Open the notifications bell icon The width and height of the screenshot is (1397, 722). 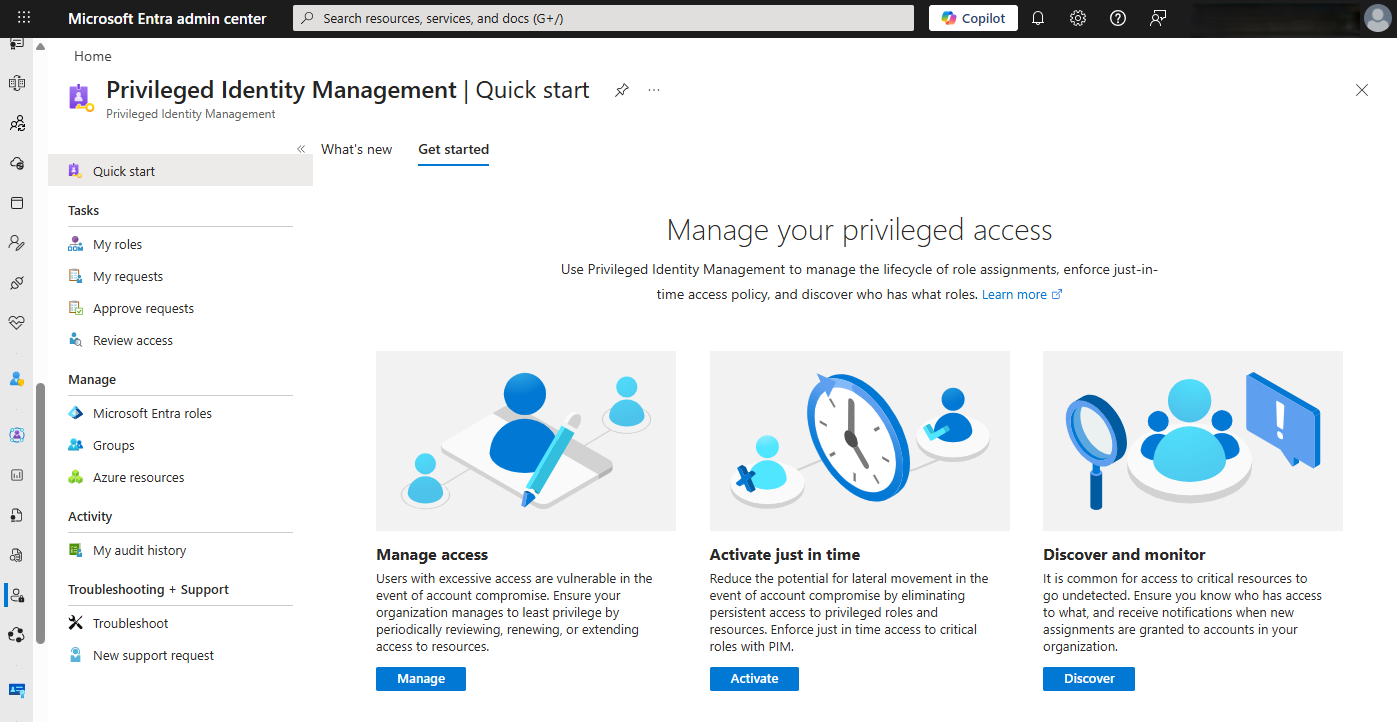[x=1038, y=17]
